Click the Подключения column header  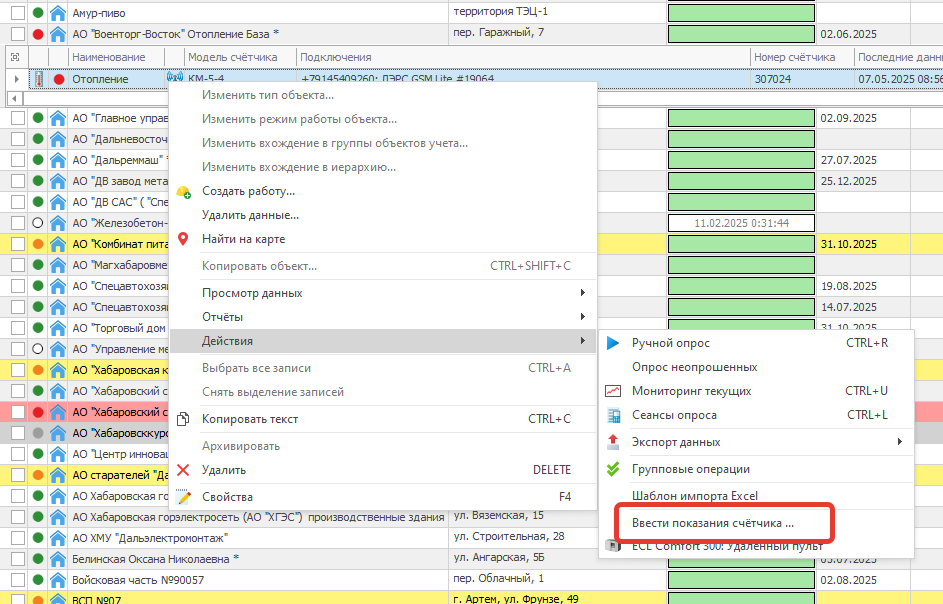coord(336,57)
